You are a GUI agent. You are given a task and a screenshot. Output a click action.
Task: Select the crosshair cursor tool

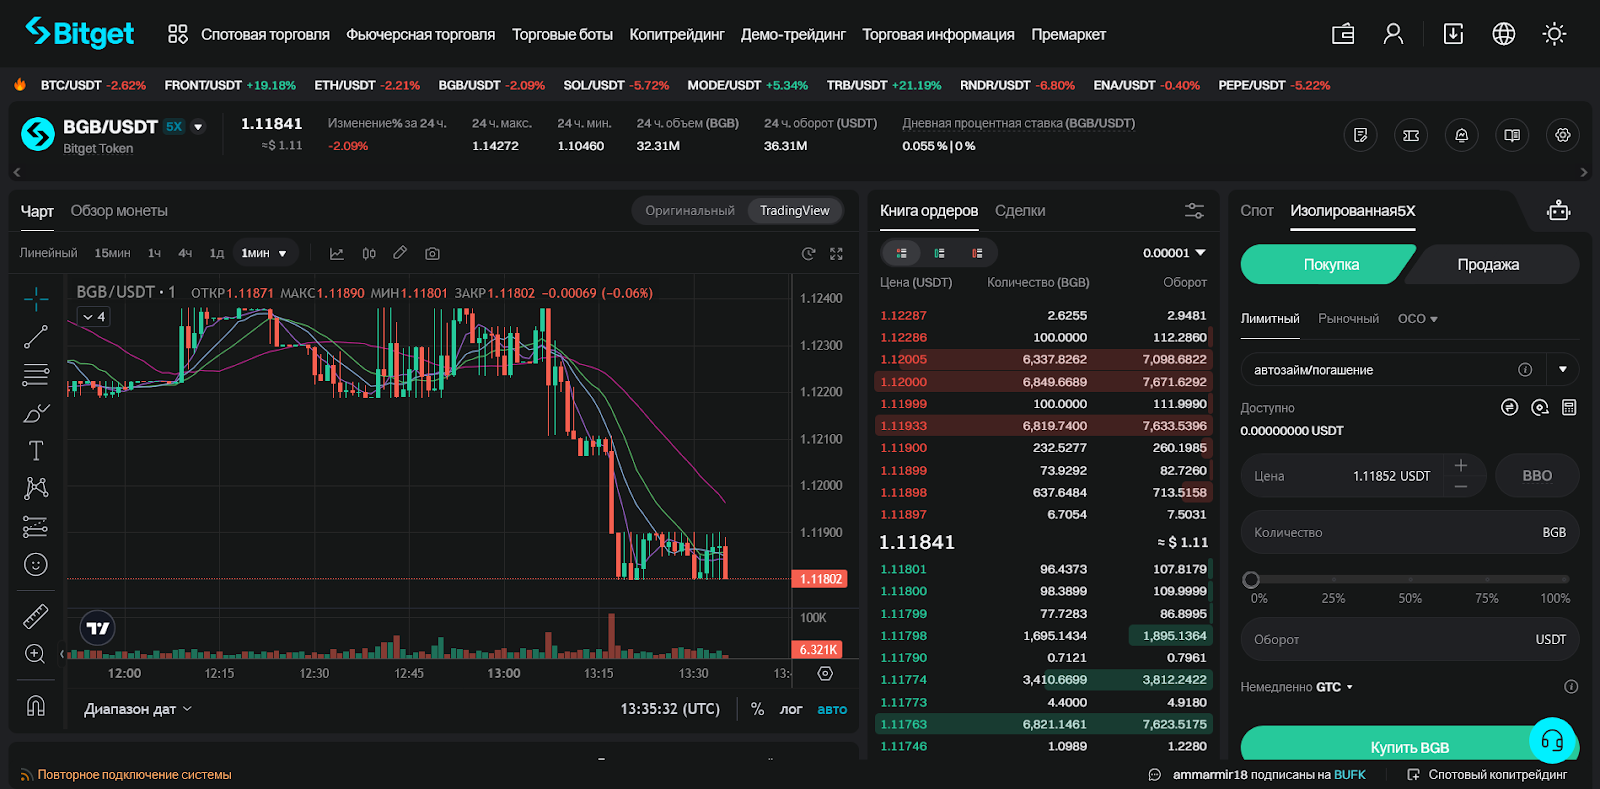36,298
